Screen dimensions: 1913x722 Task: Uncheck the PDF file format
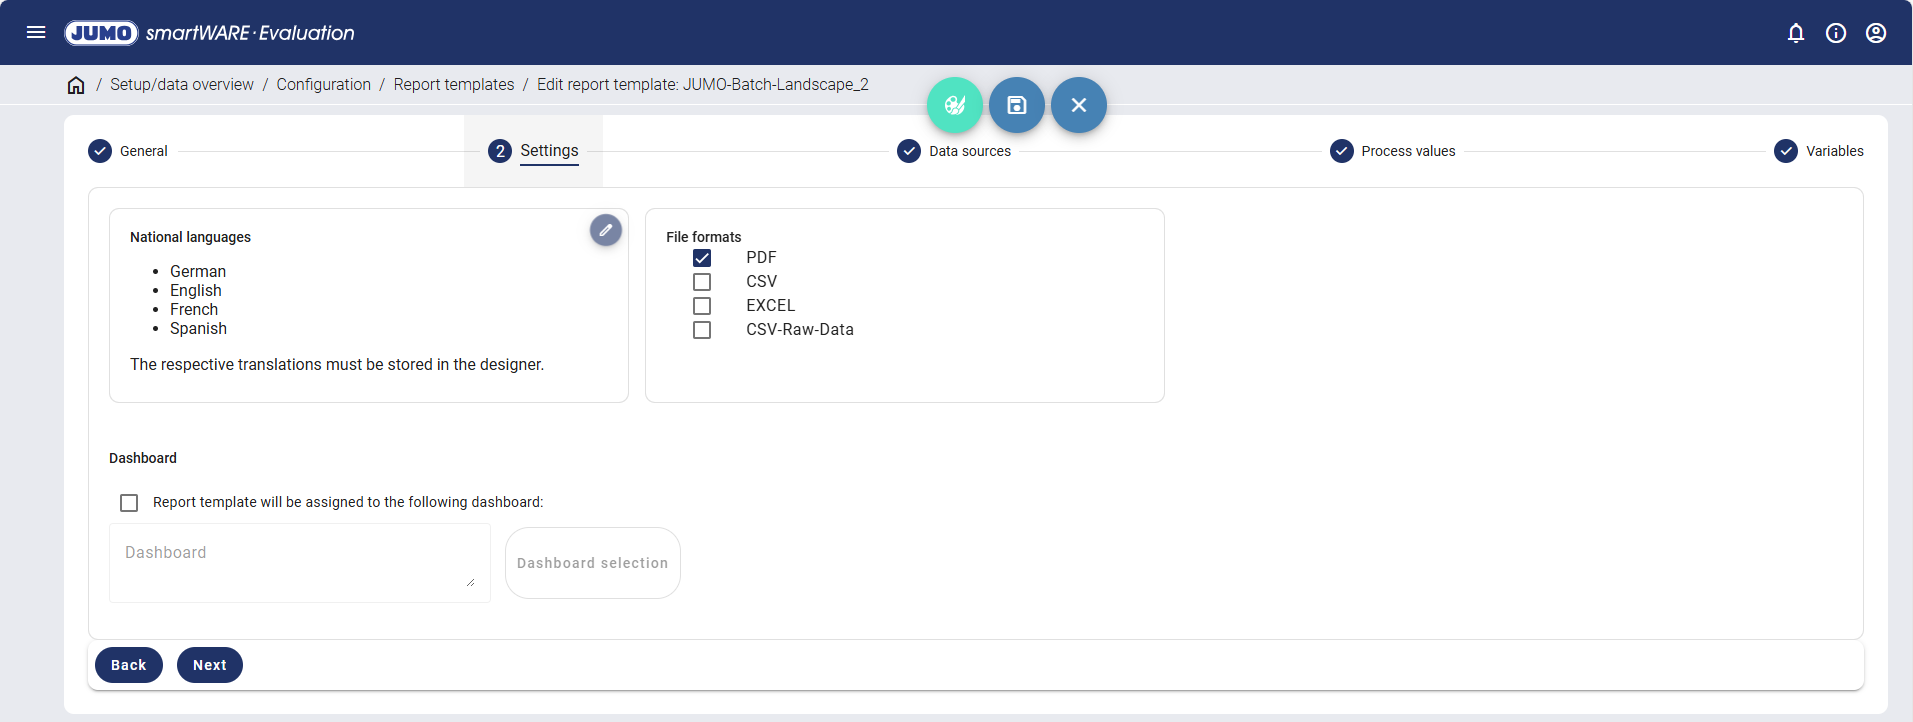pos(702,258)
